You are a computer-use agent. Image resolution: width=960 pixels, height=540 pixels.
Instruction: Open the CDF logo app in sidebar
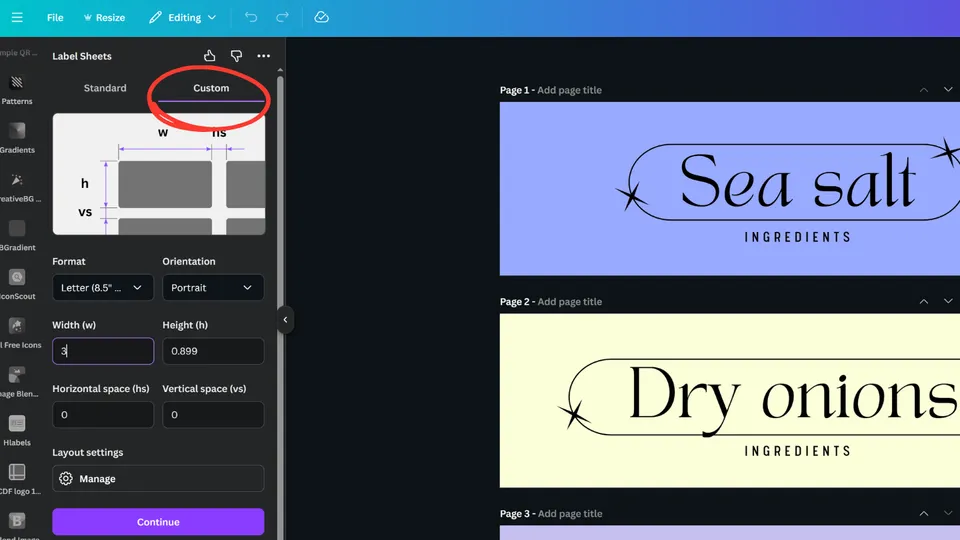[x=17, y=479]
